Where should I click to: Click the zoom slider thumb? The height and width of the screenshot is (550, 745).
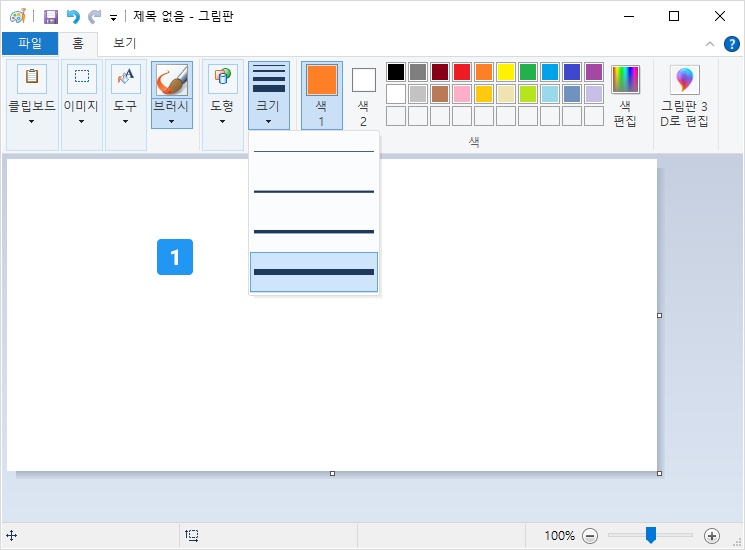click(x=651, y=535)
